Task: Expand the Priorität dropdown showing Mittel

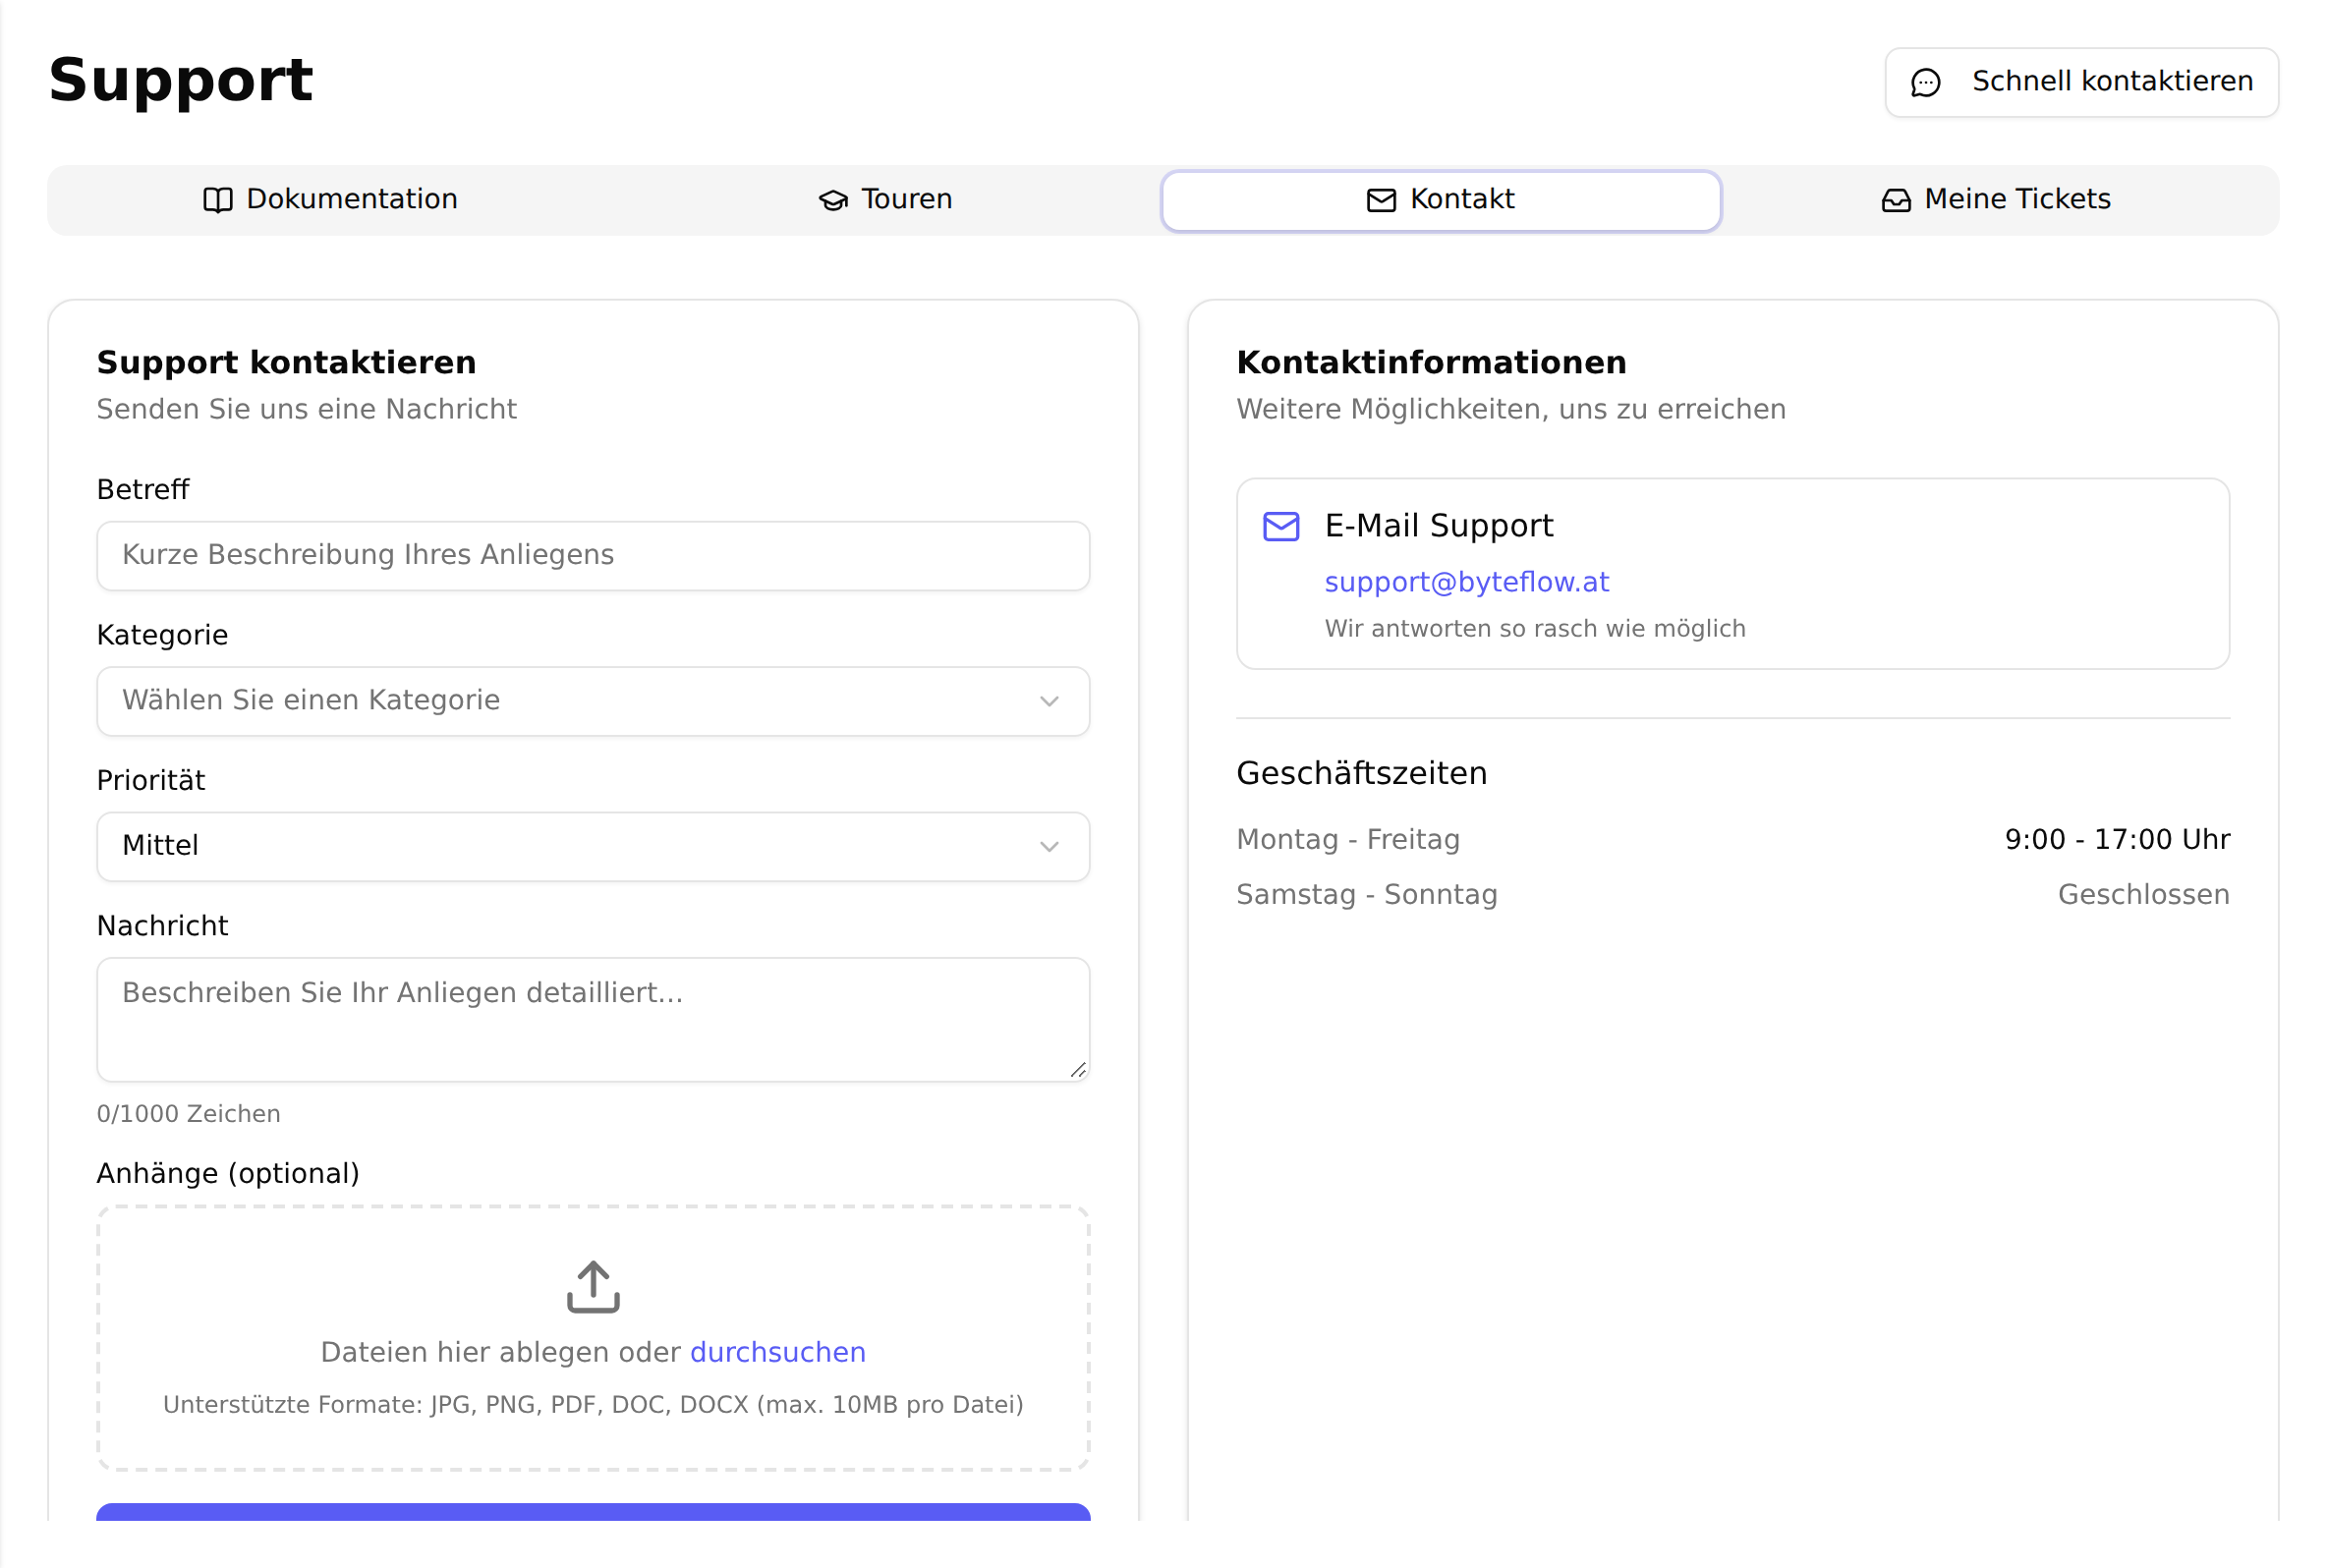Action: pos(593,846)
